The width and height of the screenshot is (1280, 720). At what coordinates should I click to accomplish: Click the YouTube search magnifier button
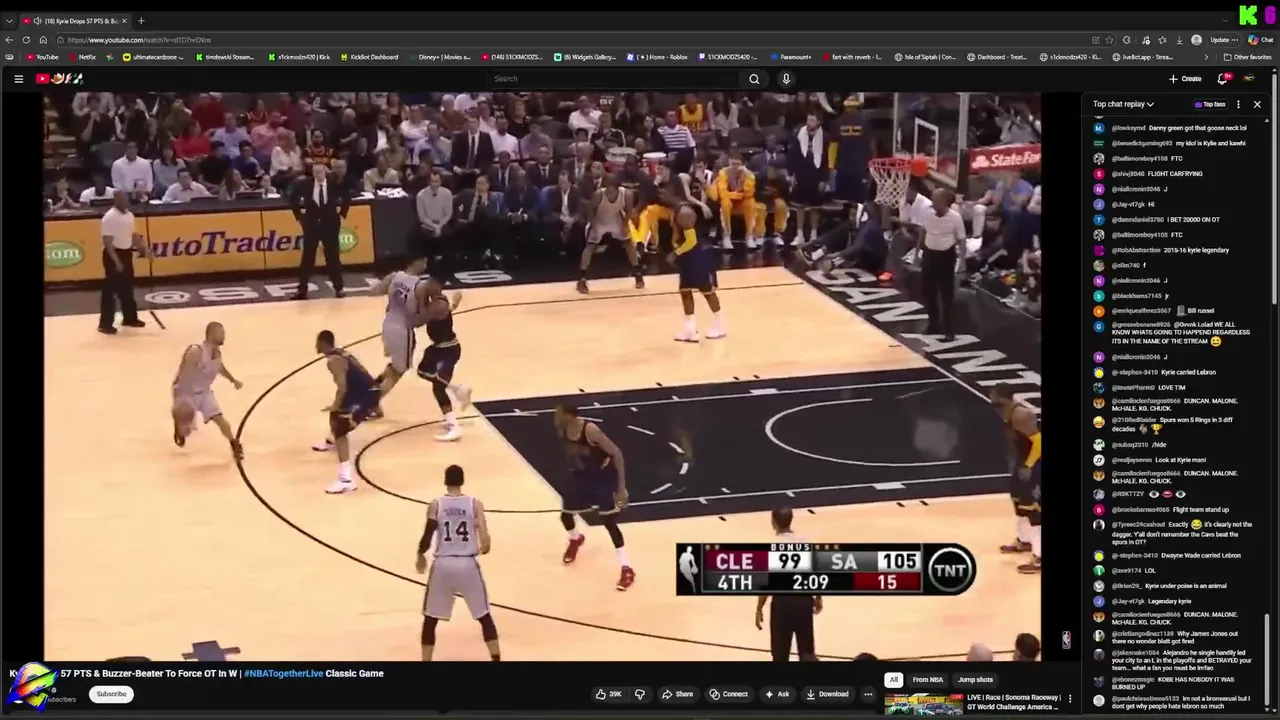point(754,79)
